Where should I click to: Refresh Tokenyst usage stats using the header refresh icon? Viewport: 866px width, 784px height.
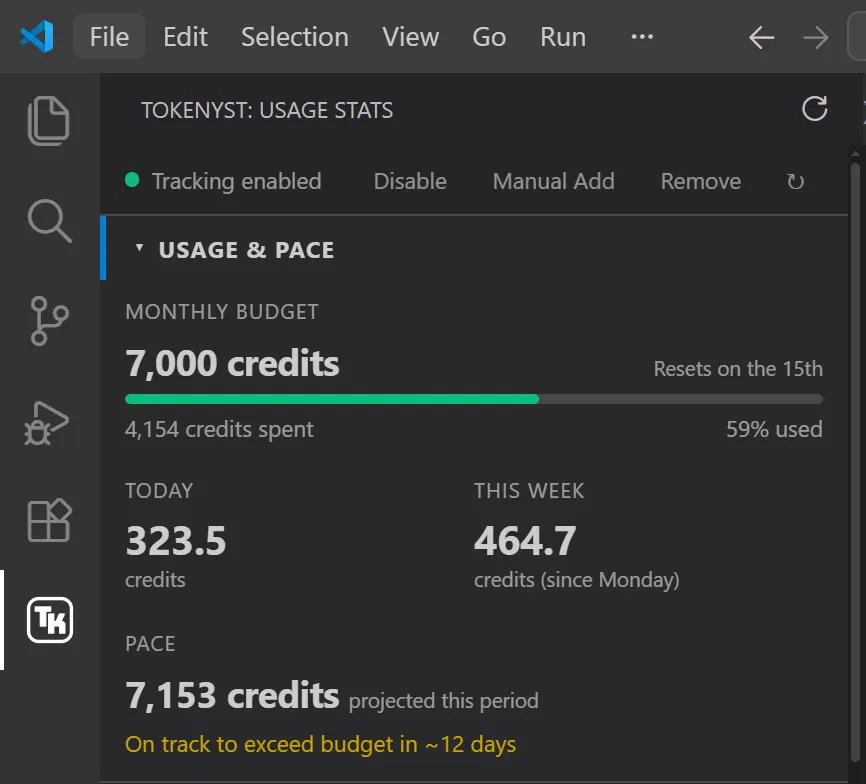(x=814, y=109)
